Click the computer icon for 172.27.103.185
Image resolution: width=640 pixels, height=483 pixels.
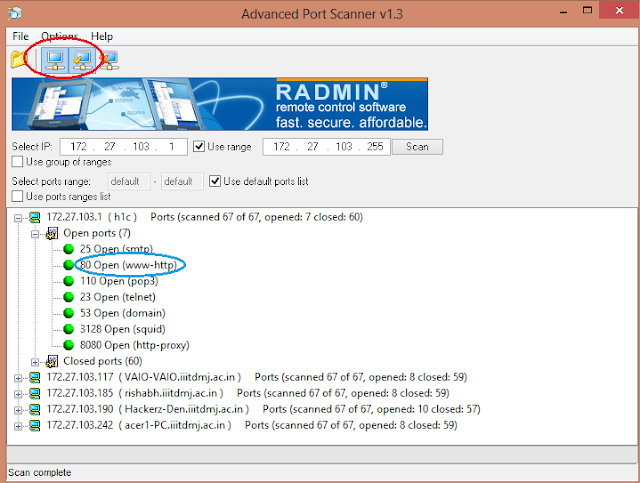pos(35,394)
